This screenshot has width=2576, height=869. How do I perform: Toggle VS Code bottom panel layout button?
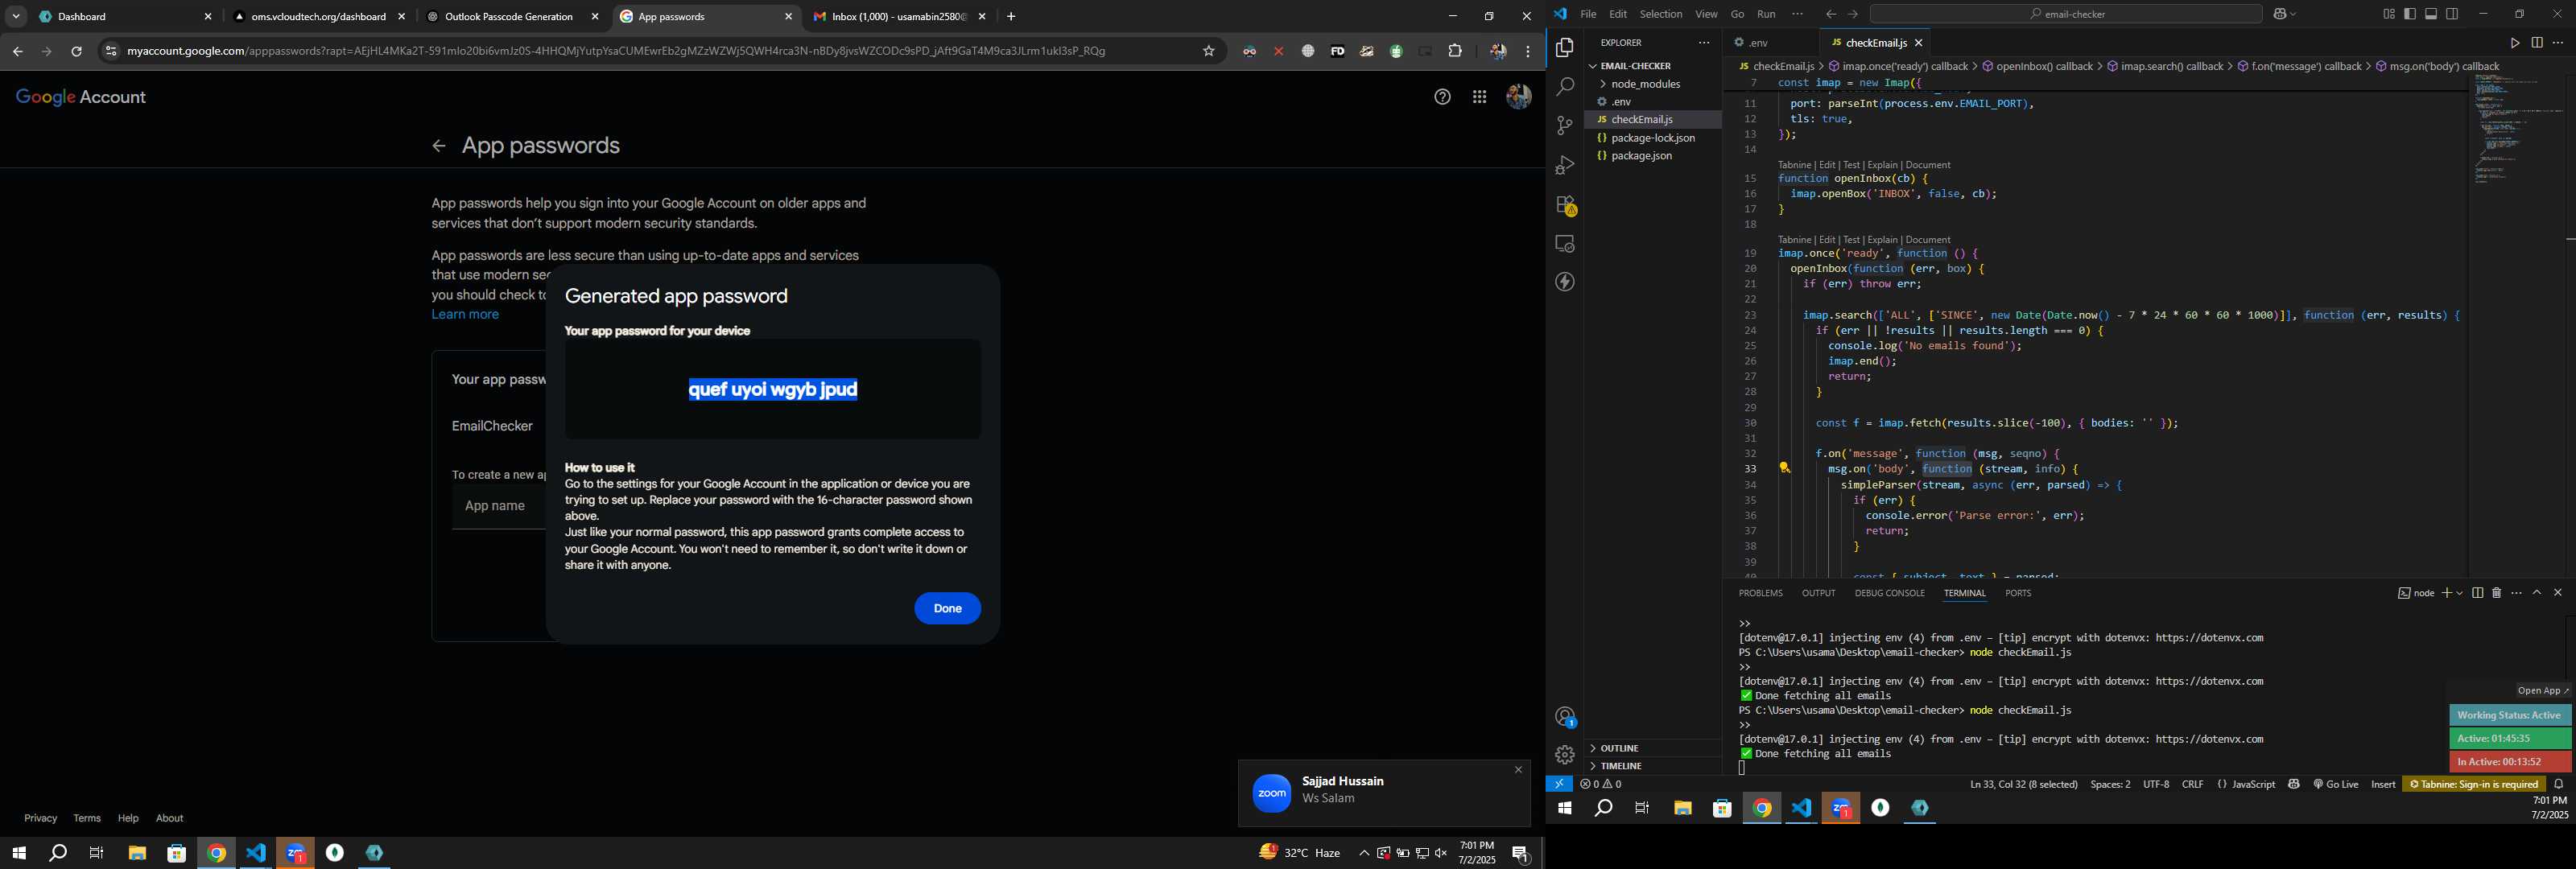(x=2431, y=14)
